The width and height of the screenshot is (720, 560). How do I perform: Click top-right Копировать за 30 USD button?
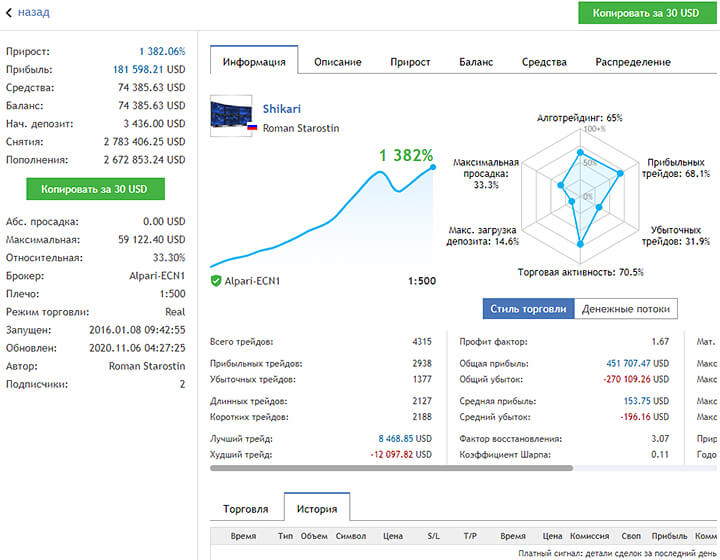click(x=647, y=13)
